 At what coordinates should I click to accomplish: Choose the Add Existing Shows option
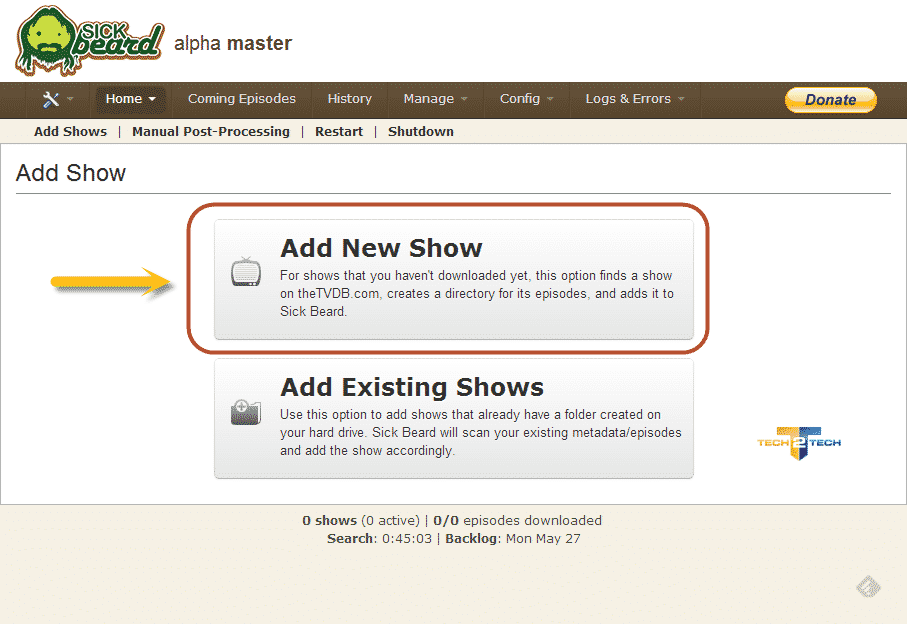[x=454, y=418]
